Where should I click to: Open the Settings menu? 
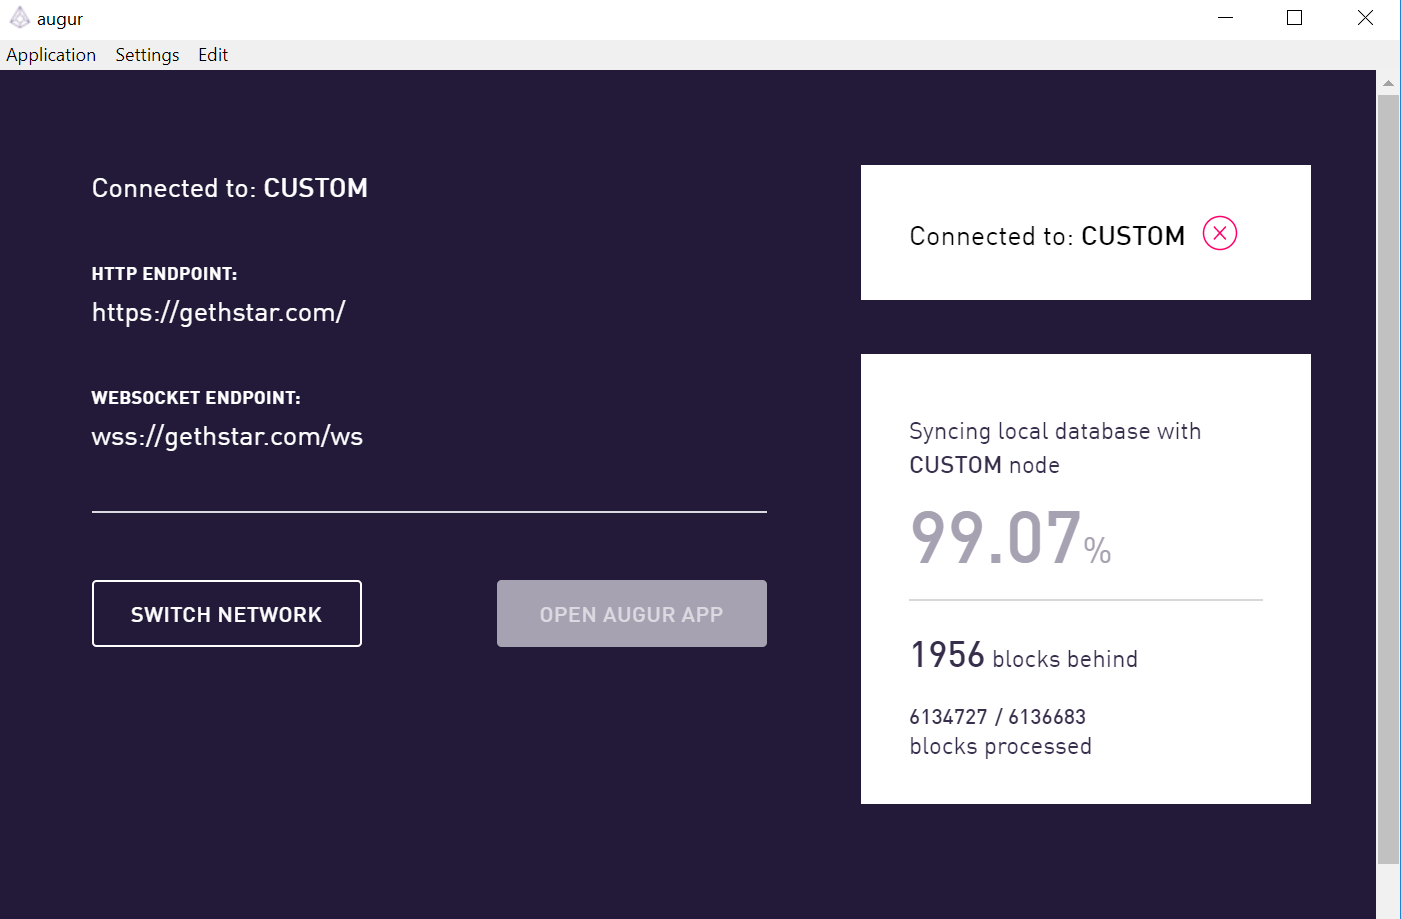point(147,55)
